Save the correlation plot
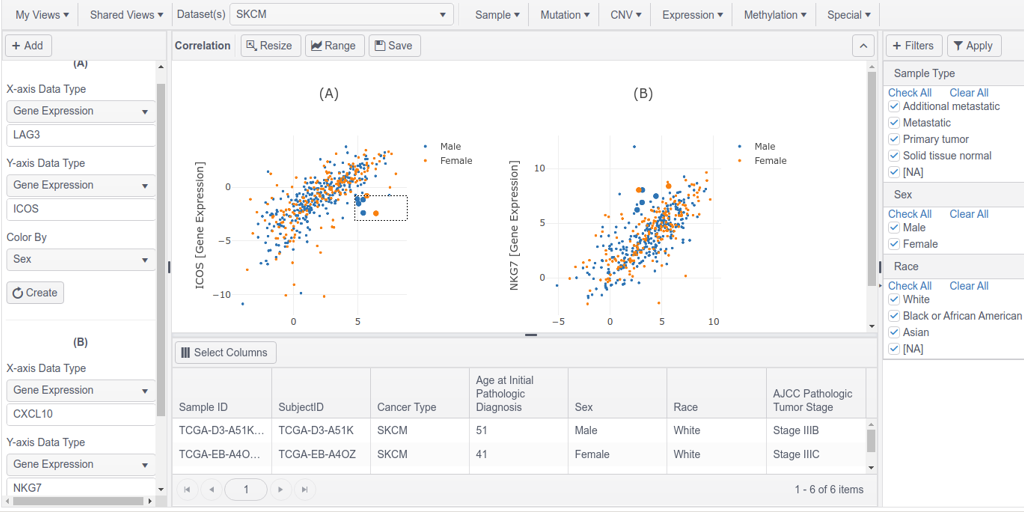Image resolution: width=1024 pixels, height=512 pixels. click(394, 46)
